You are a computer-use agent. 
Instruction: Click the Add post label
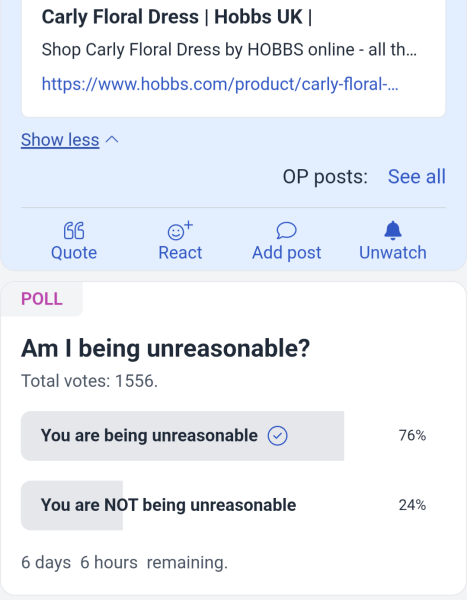click(286, 253)
